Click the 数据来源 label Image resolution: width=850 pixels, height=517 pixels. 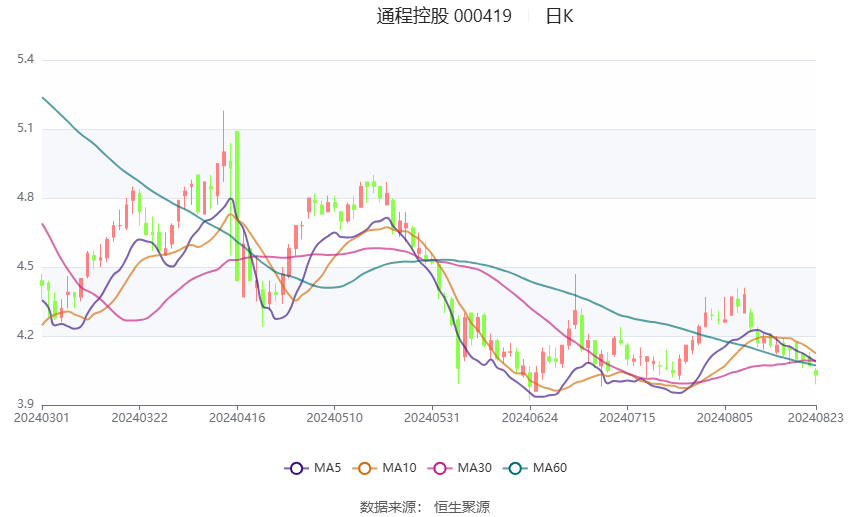tap(388, 507)
